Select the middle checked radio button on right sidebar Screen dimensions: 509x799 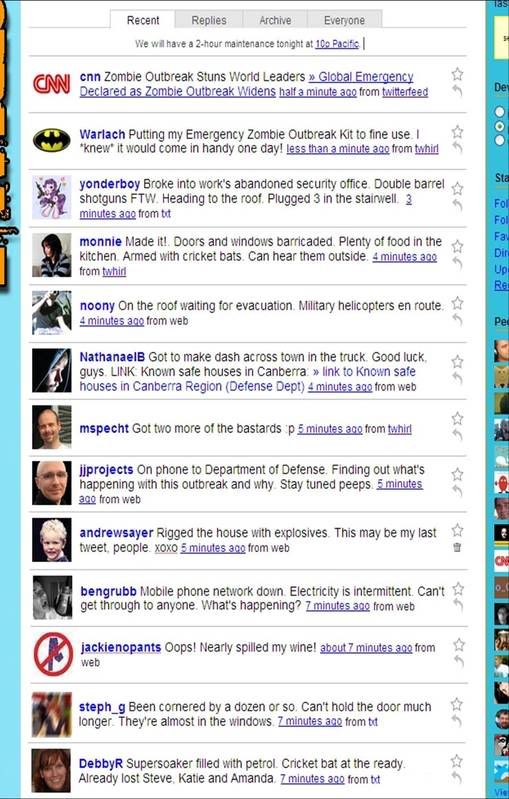(500, 126)
